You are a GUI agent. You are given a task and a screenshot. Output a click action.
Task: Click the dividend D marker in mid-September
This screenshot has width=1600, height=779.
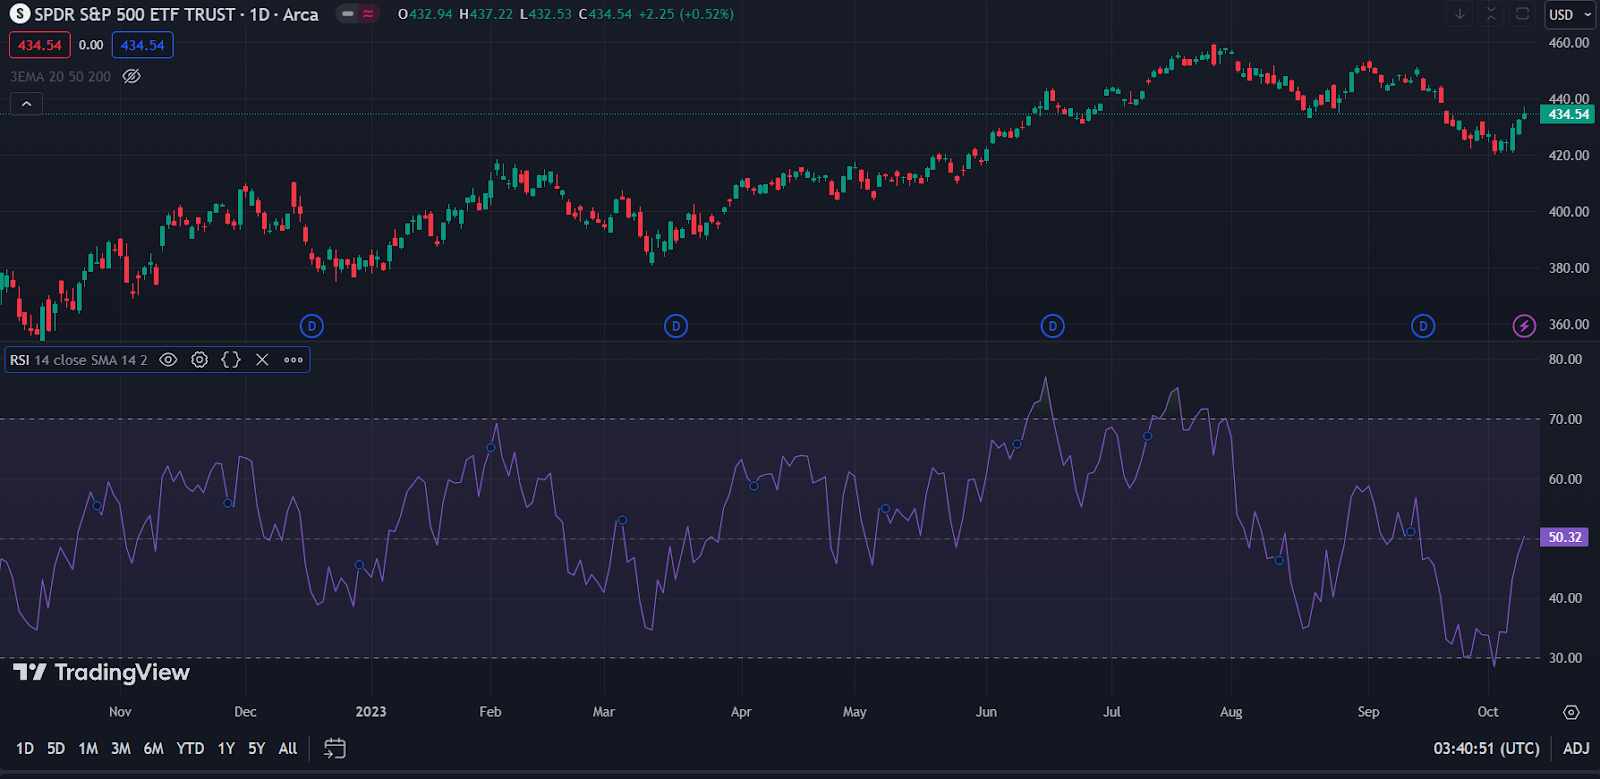(x=1423, y=326)
